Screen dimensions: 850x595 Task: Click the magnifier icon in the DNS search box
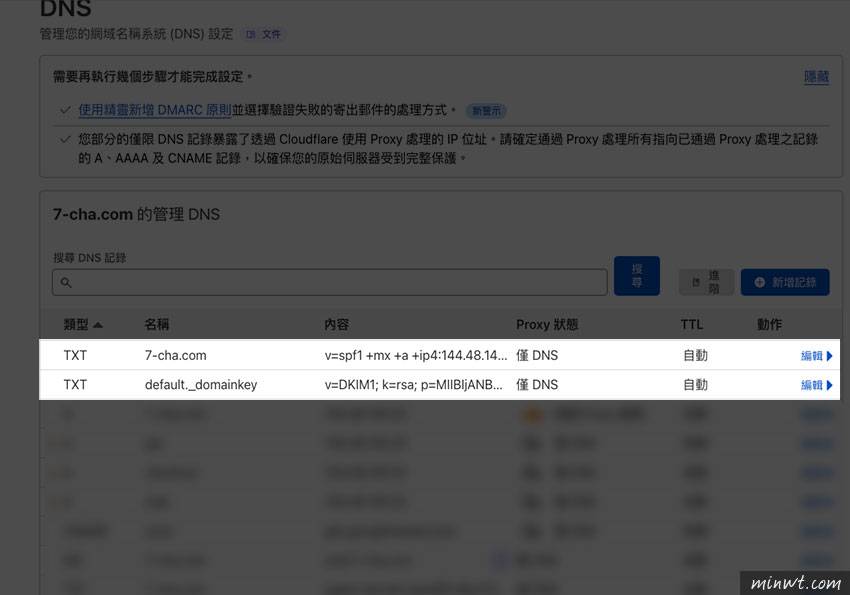coord(66,283)
